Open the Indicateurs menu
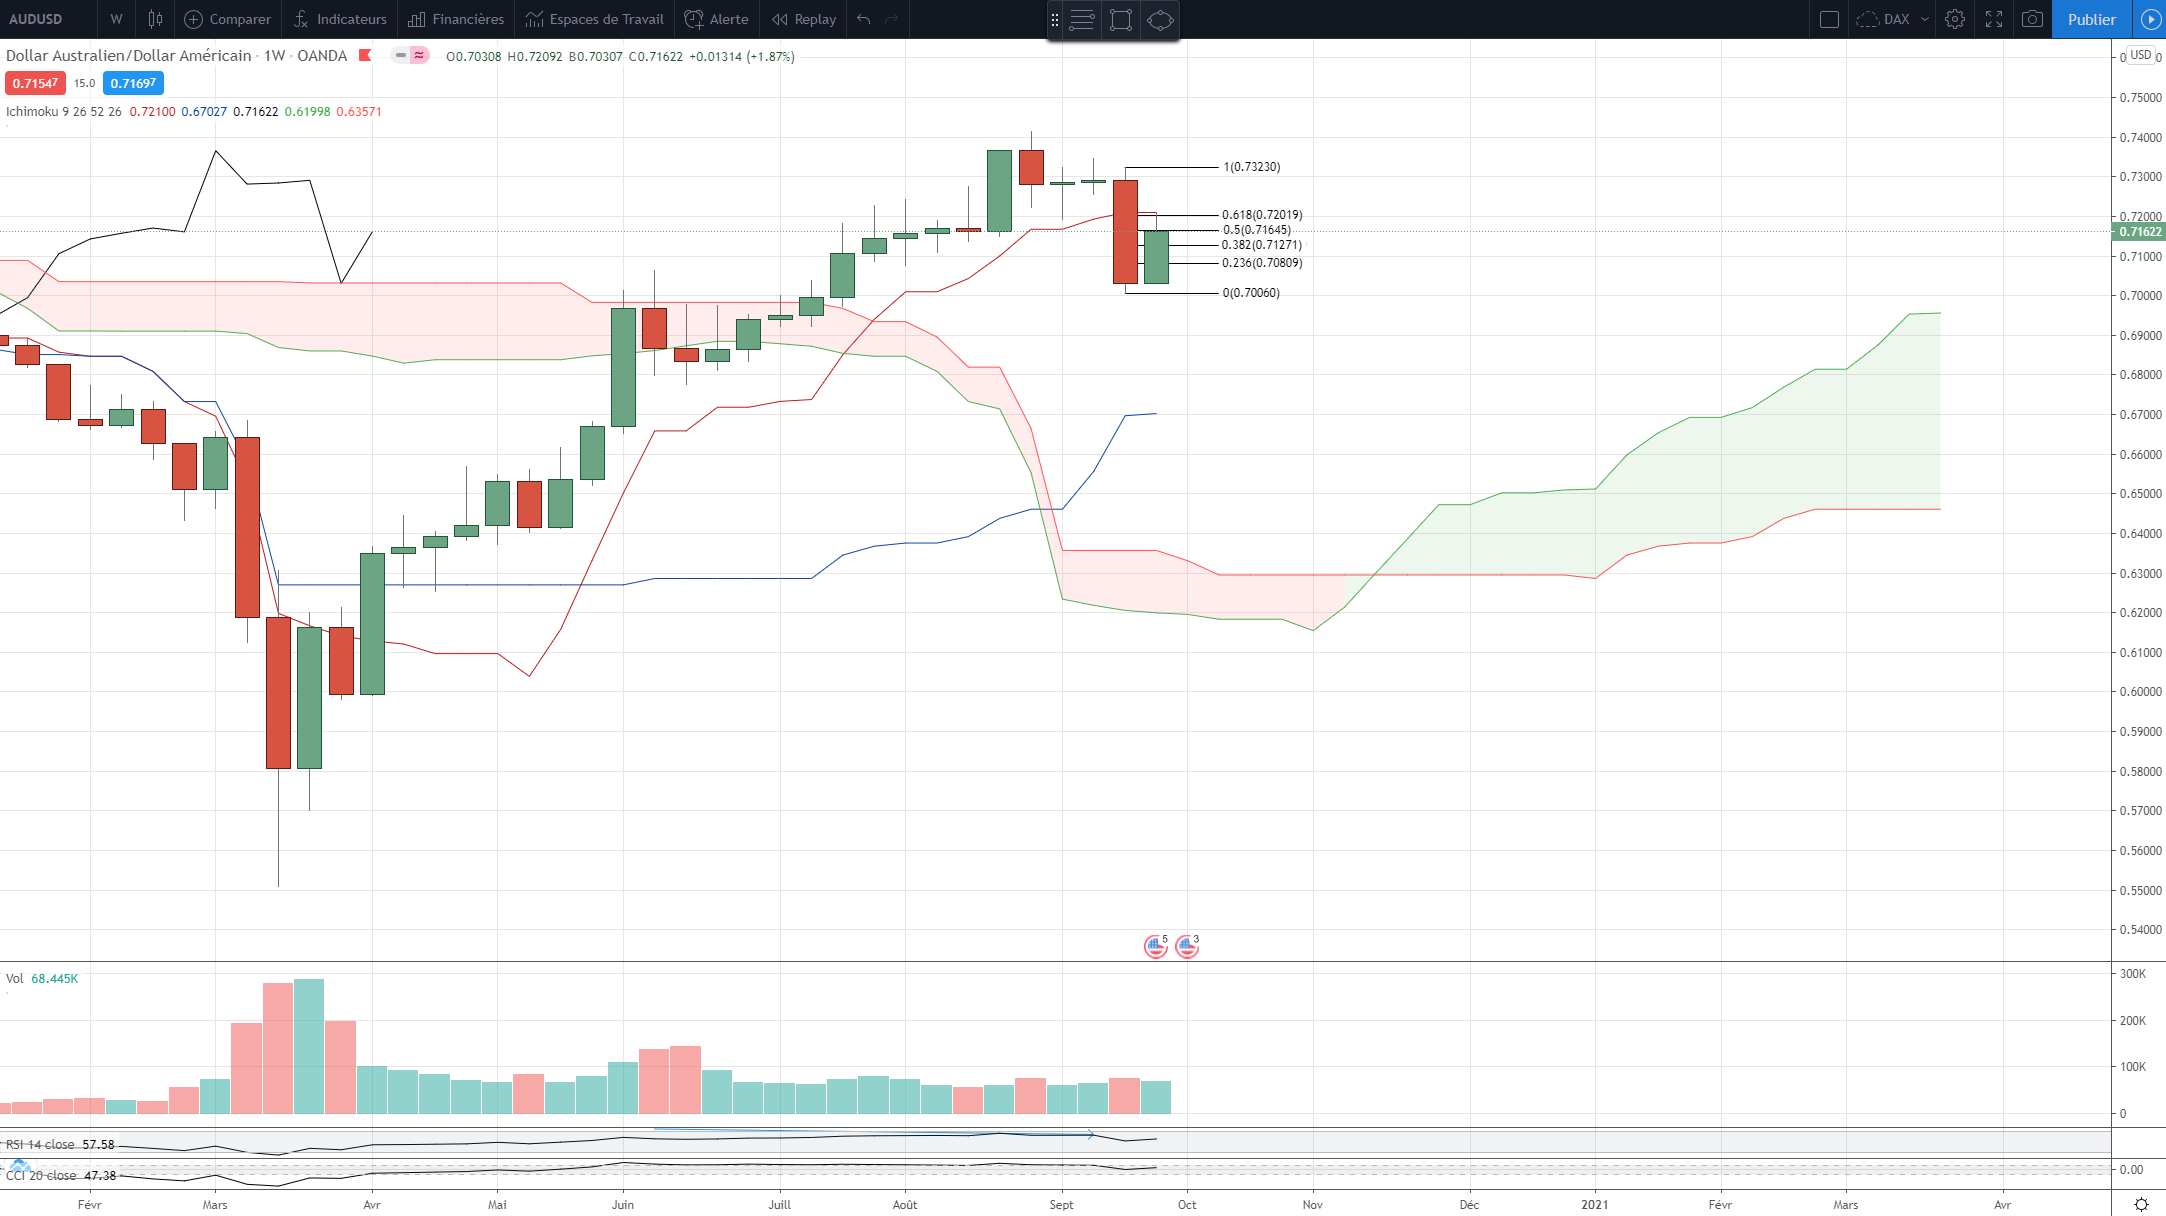2166x1216 pixels. (x=341, y=19)
